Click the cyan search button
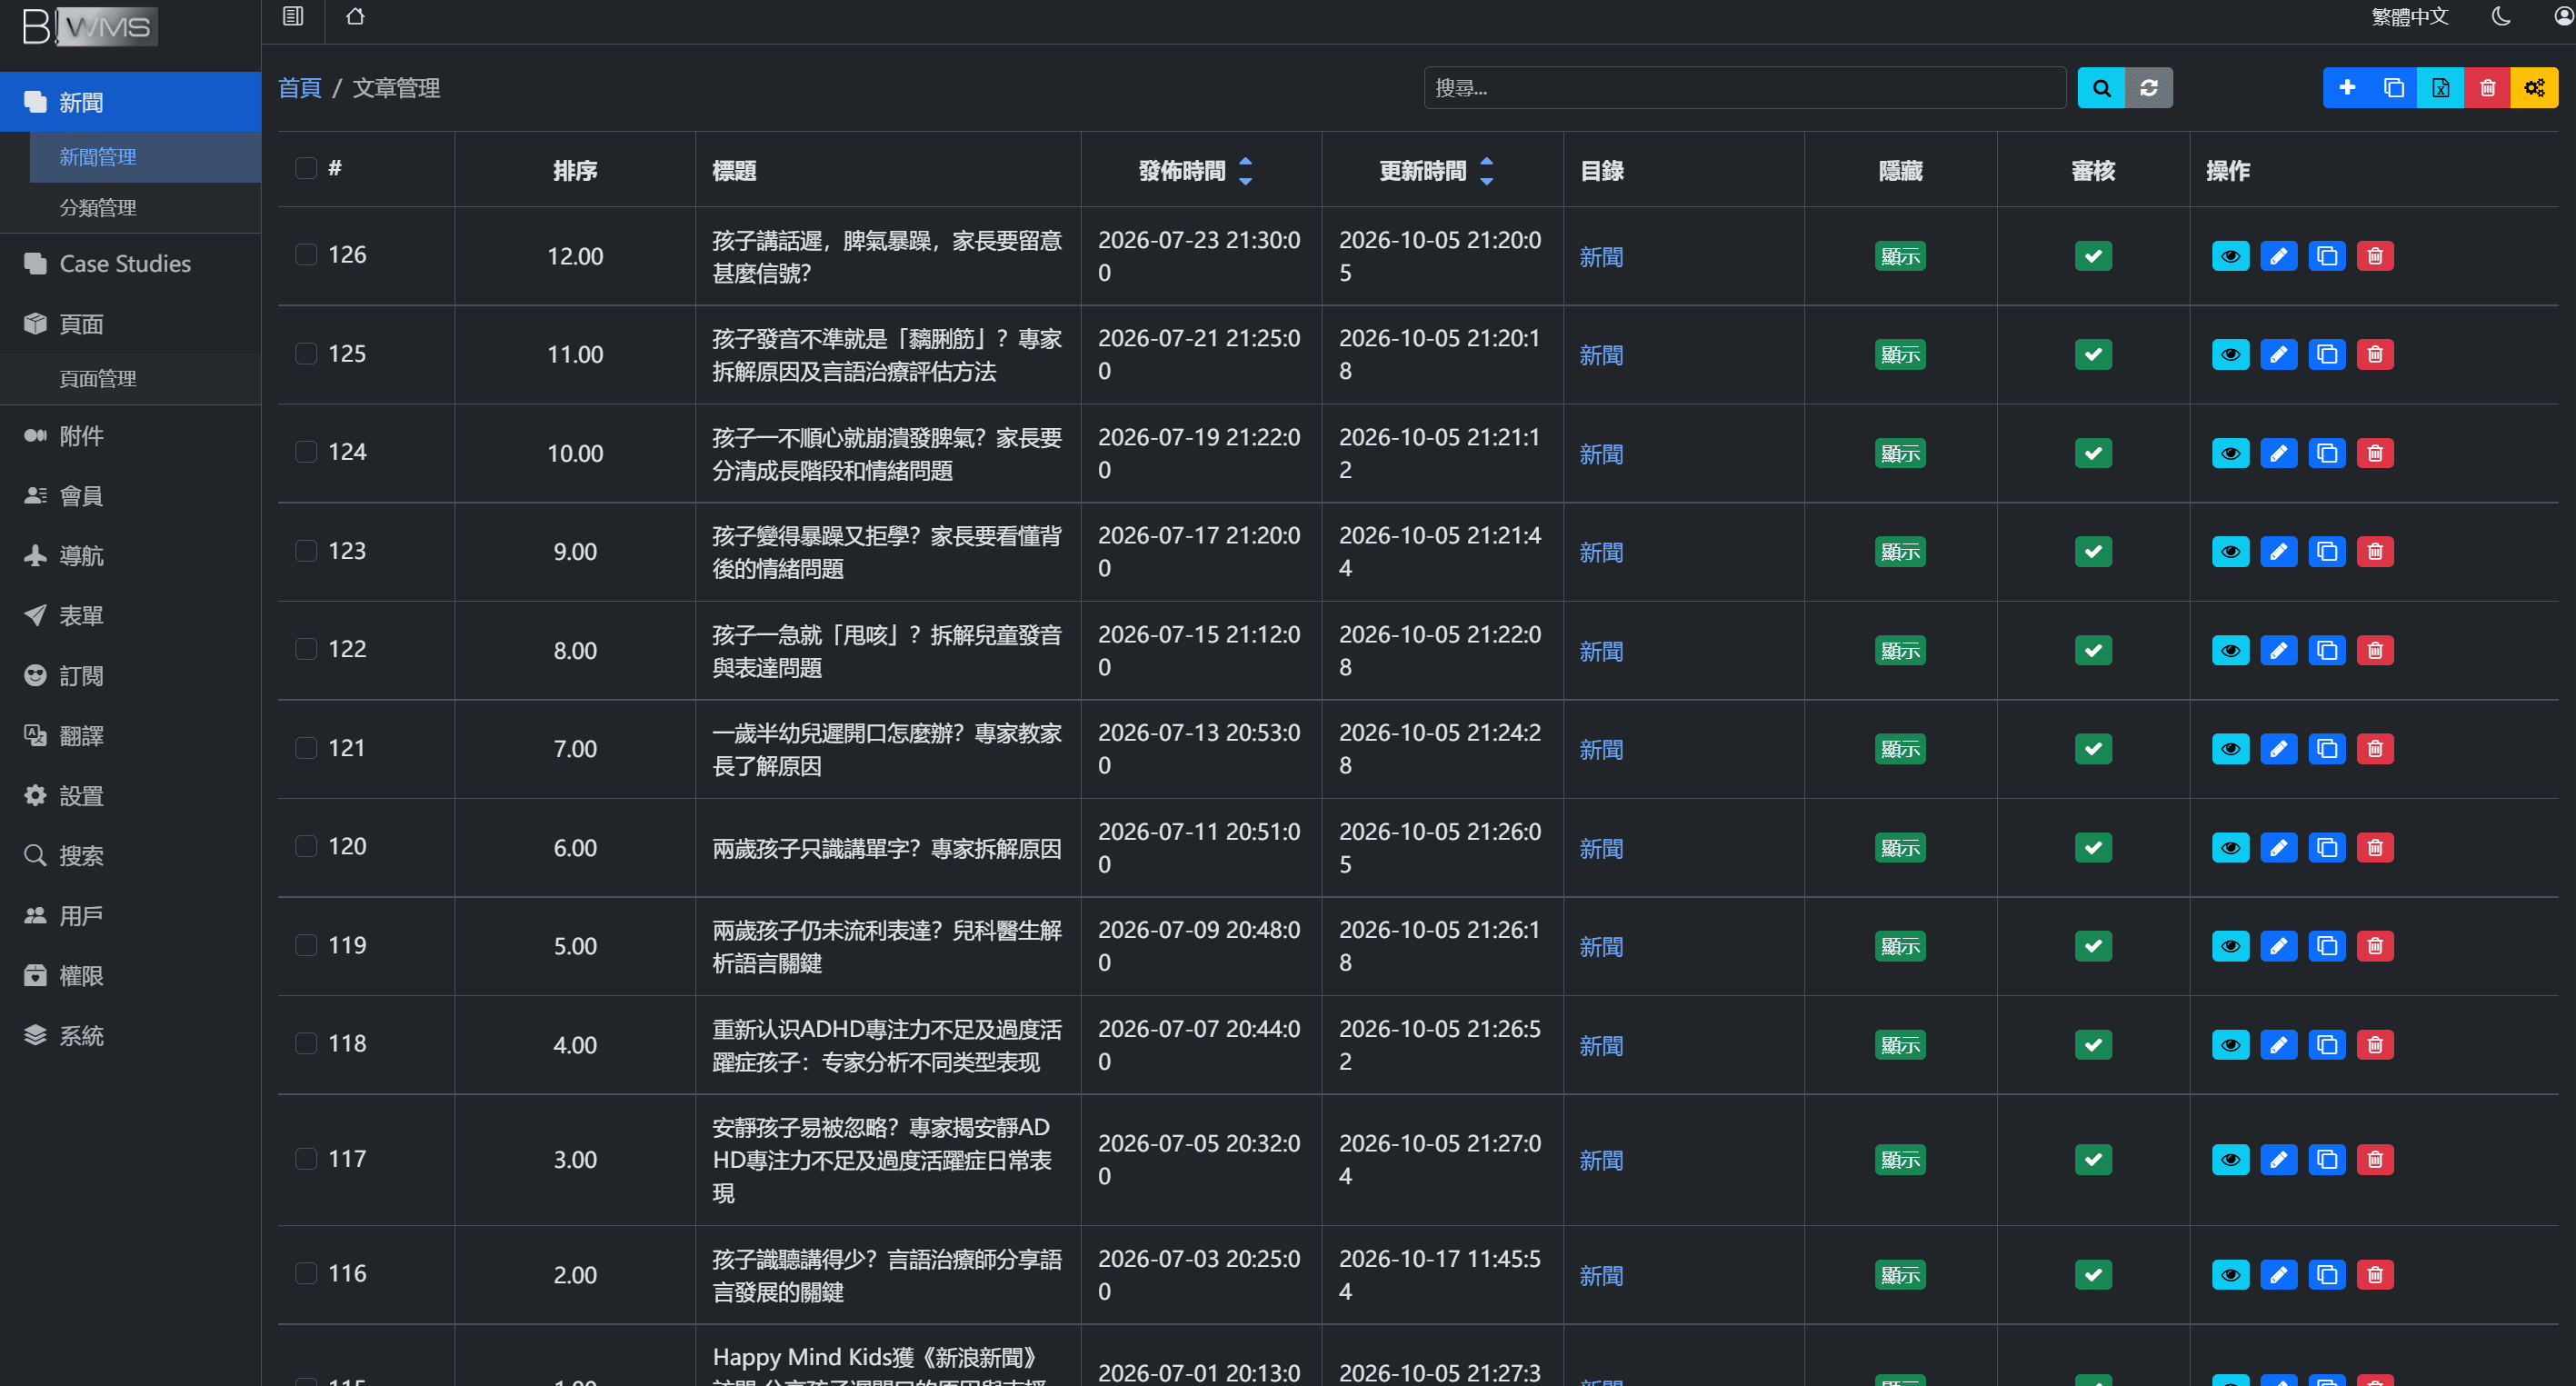2576x1386 pixels. coord(2101,88)
